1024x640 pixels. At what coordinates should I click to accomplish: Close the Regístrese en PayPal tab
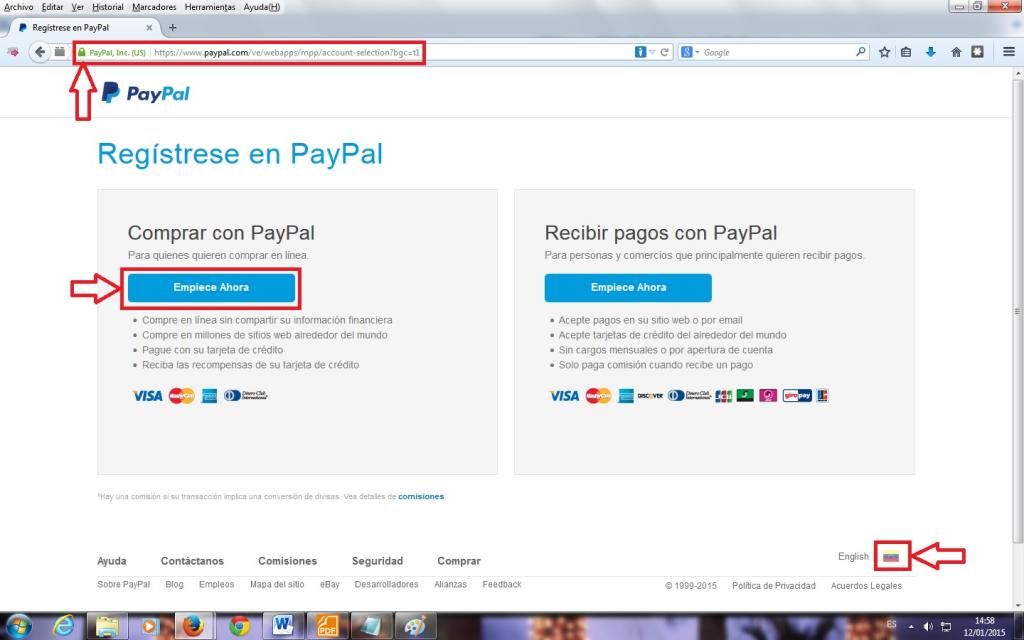pos(149,28)
